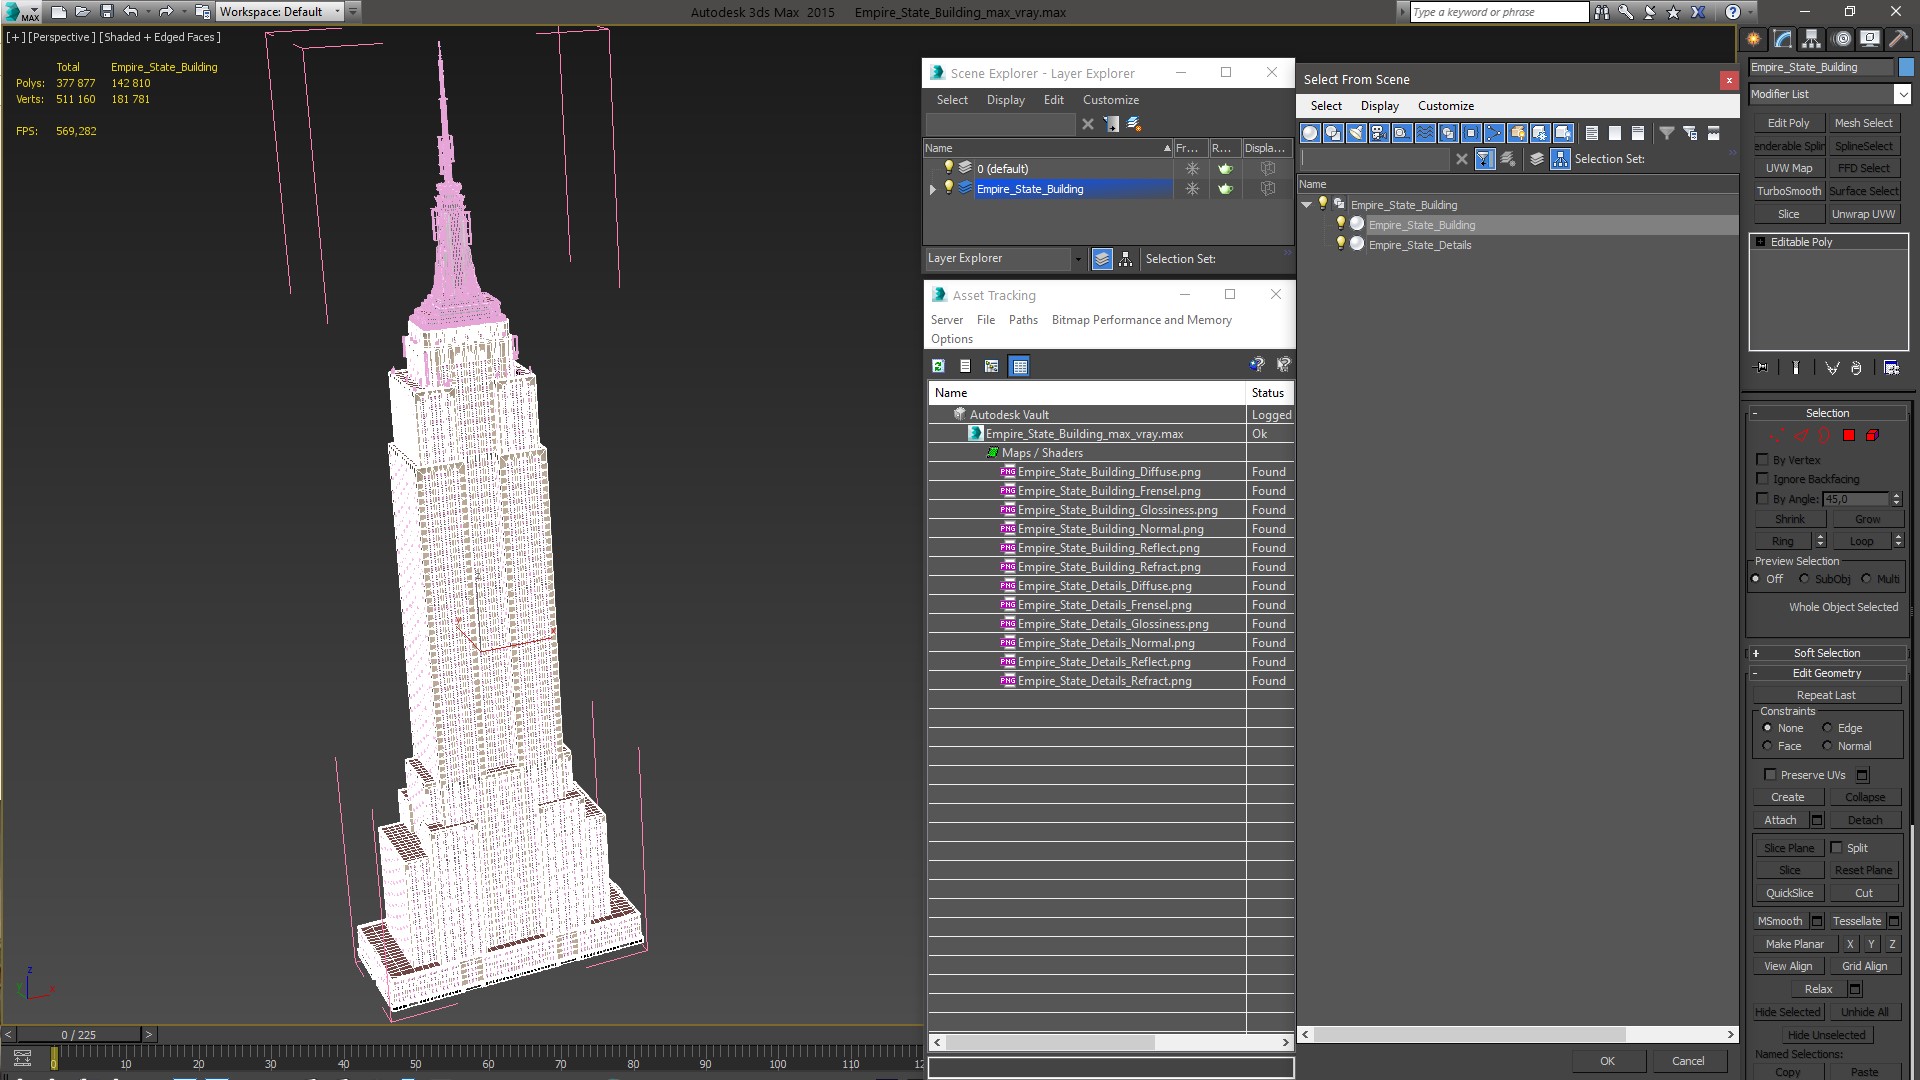Click the Unwrap UVW modifier button
This screenshot has height=1080, width=1920.
1863,214
